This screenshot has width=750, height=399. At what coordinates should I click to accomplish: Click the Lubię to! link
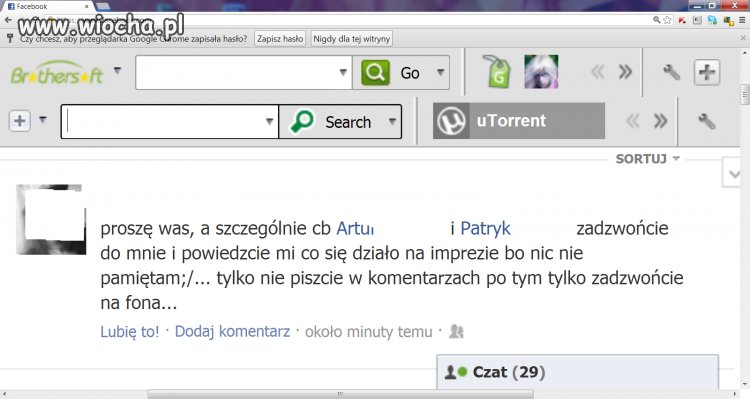pos(130,332)
